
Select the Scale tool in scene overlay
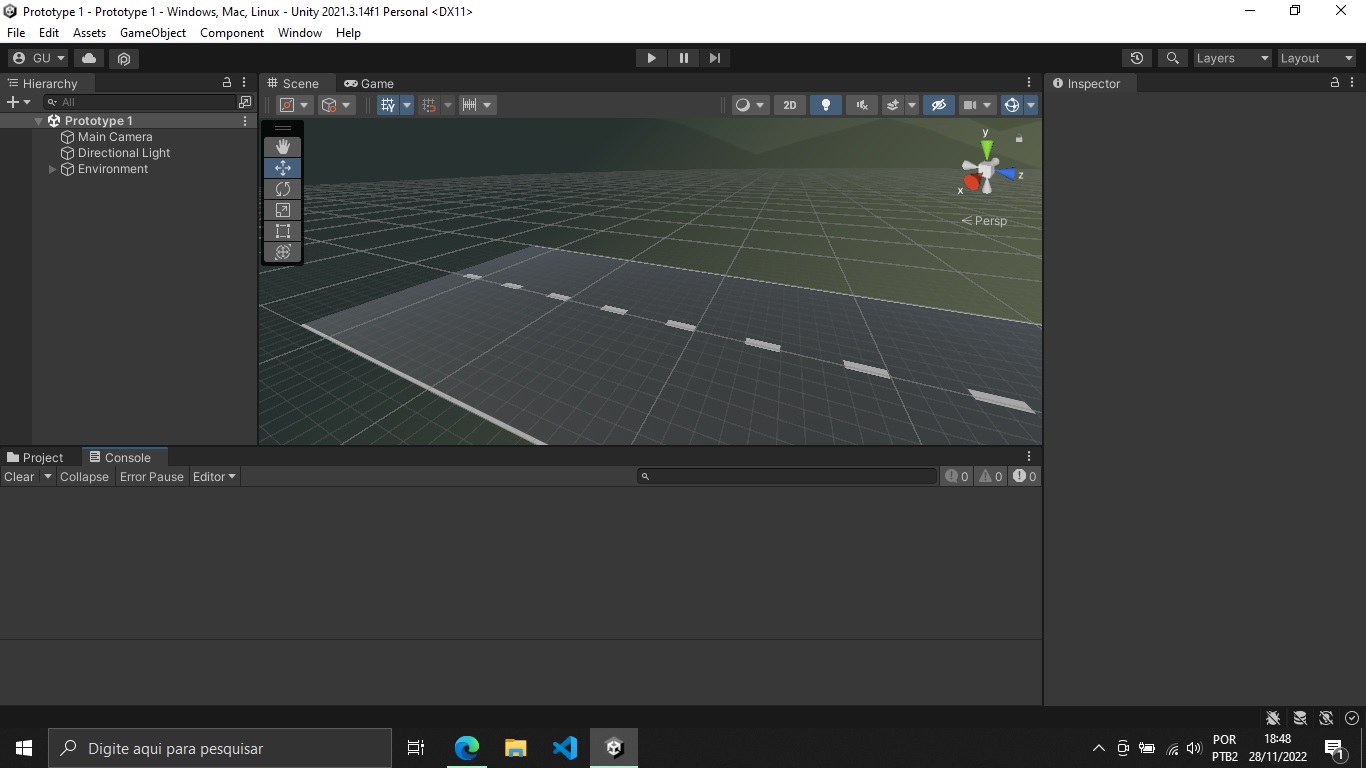pyautogui.click(x=283, y=210)
